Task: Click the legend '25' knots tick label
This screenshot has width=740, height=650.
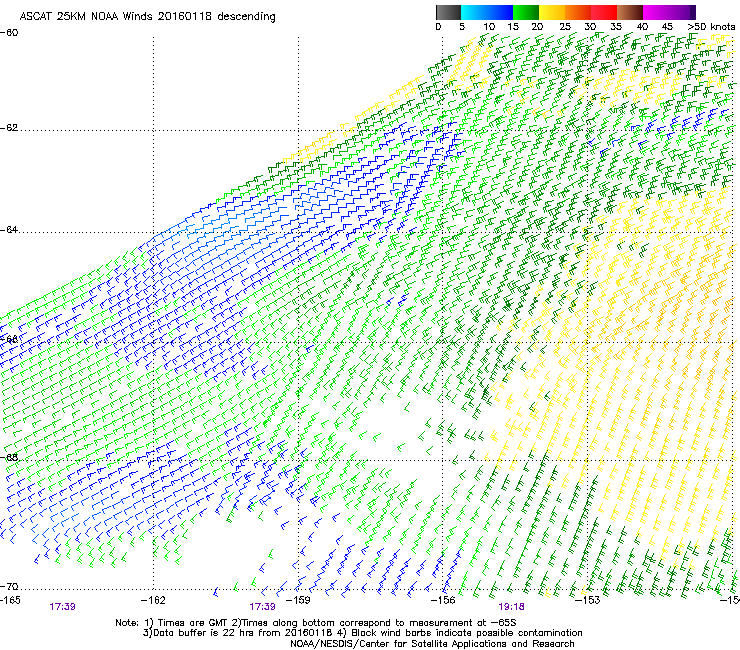Action: tap(565, 27)
